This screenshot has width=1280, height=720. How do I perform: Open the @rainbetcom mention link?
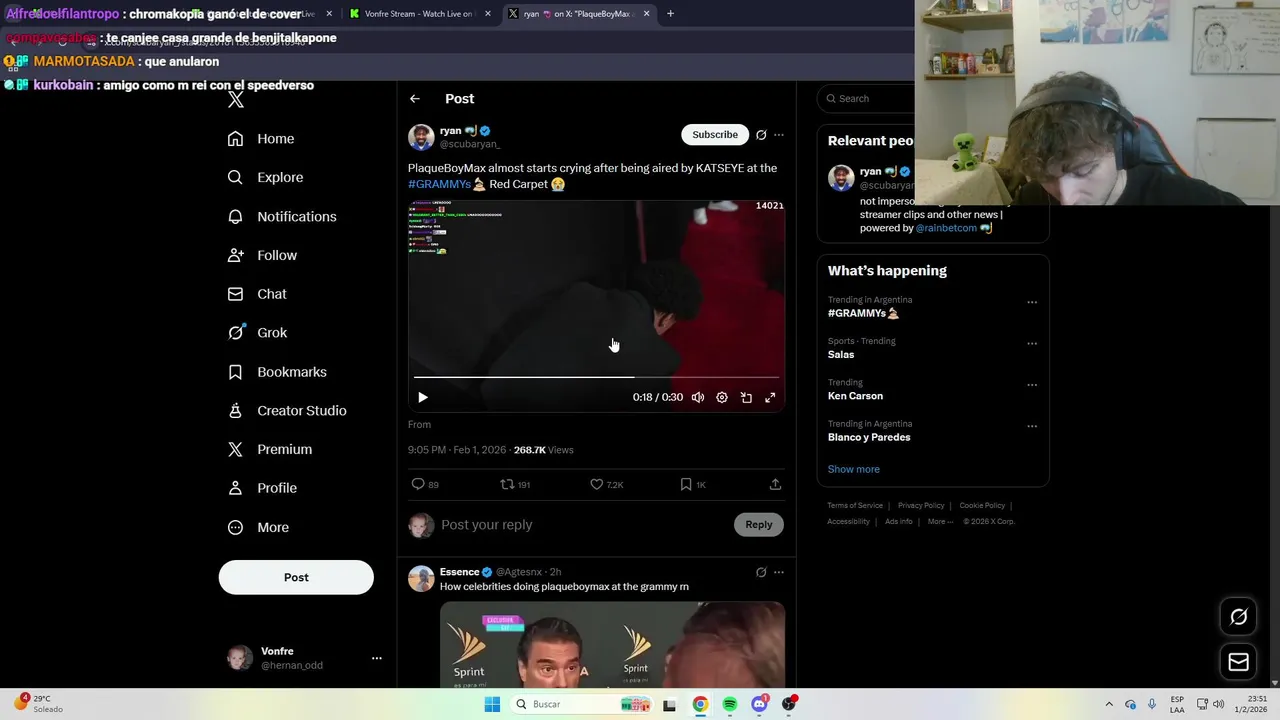pos(946,228)
